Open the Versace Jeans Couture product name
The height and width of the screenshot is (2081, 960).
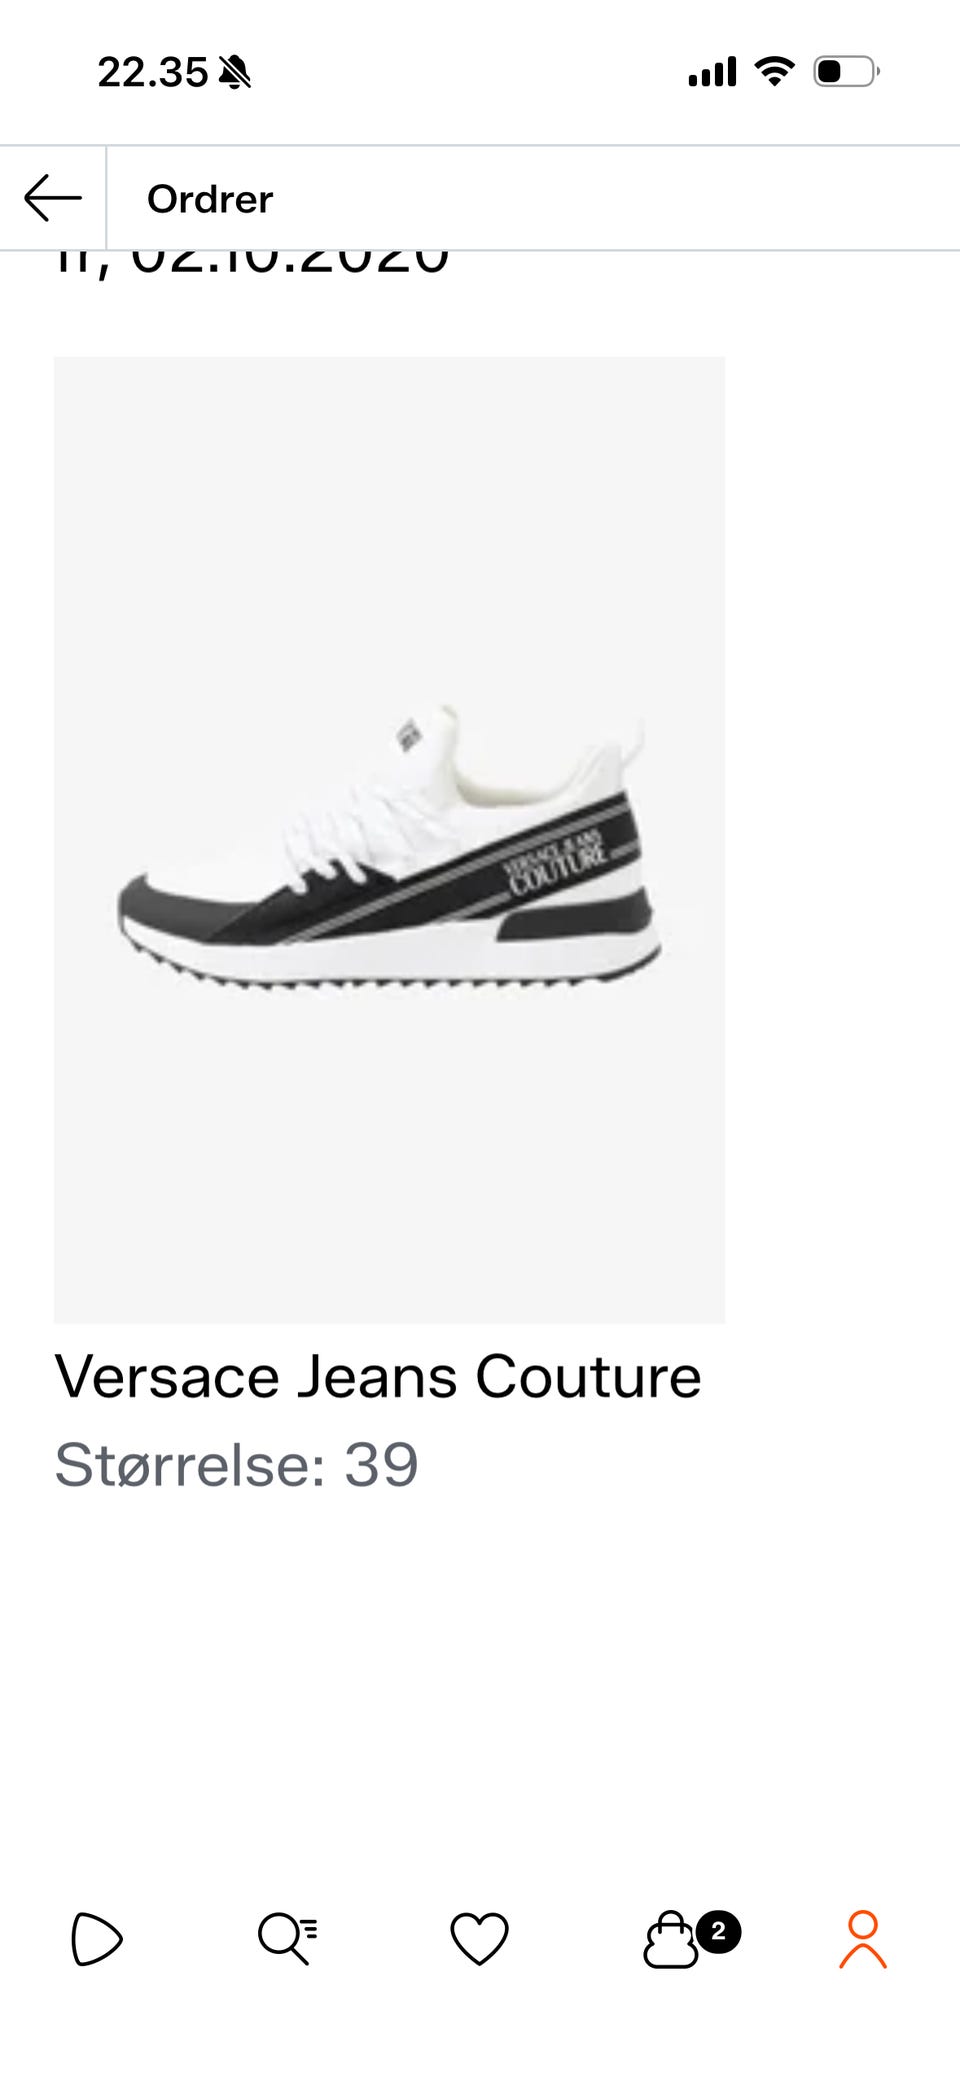pos(378,1377)
